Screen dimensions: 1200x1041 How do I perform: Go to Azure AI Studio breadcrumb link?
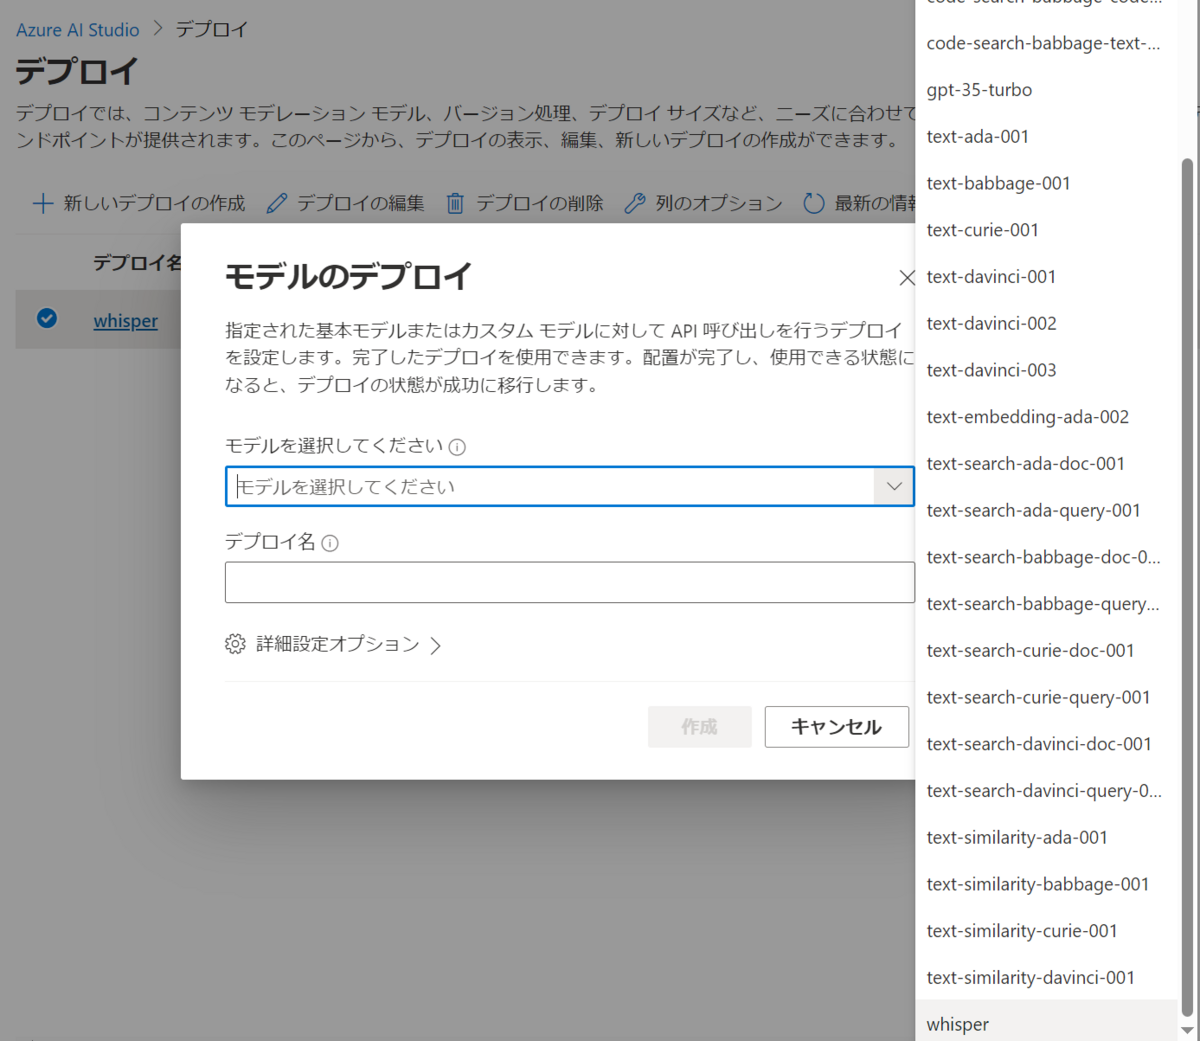click(x=78, y=30)
